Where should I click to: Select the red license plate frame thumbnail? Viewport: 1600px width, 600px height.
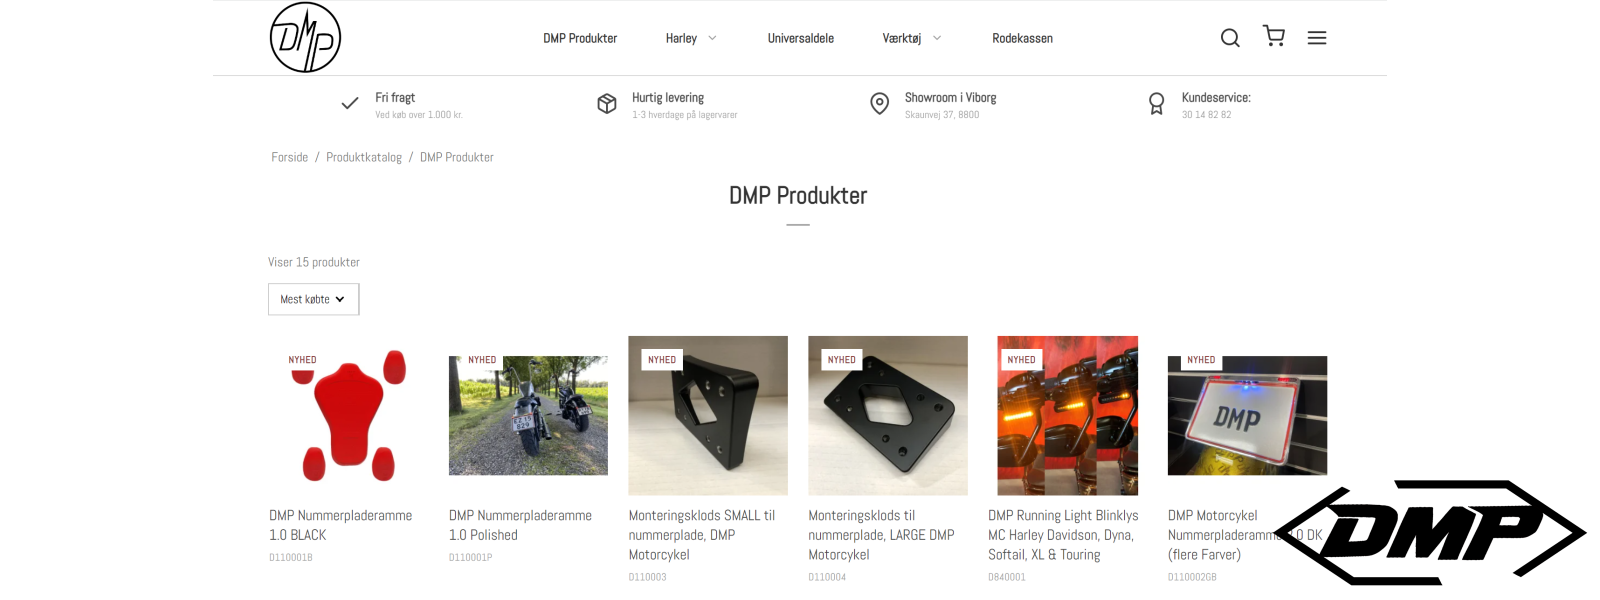click(x=348, y=416)
